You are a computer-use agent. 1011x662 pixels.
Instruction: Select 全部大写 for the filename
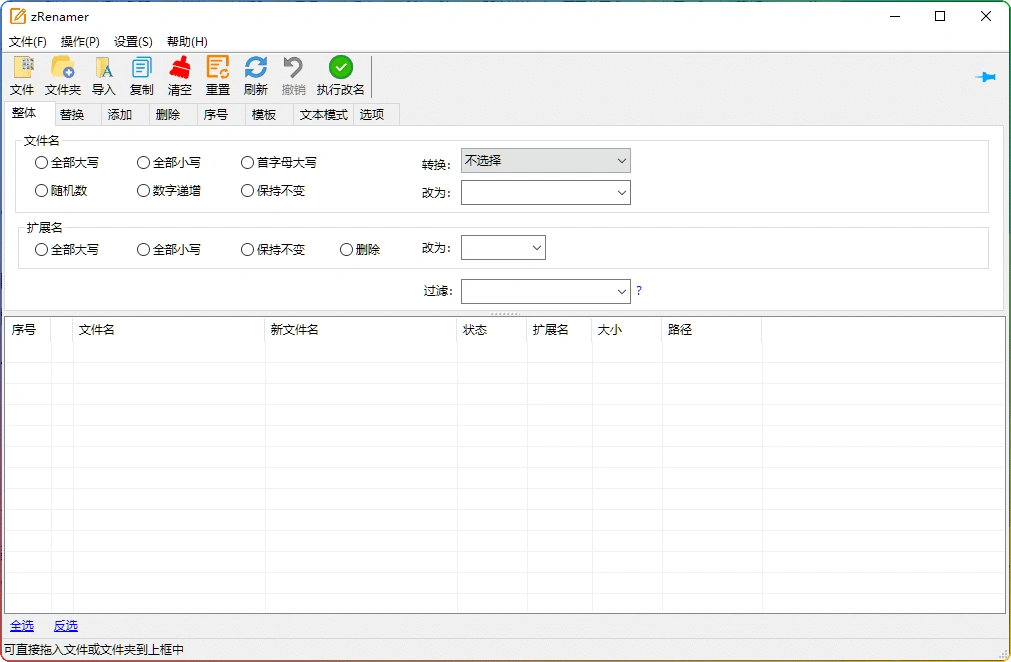(x=40, y=162)
